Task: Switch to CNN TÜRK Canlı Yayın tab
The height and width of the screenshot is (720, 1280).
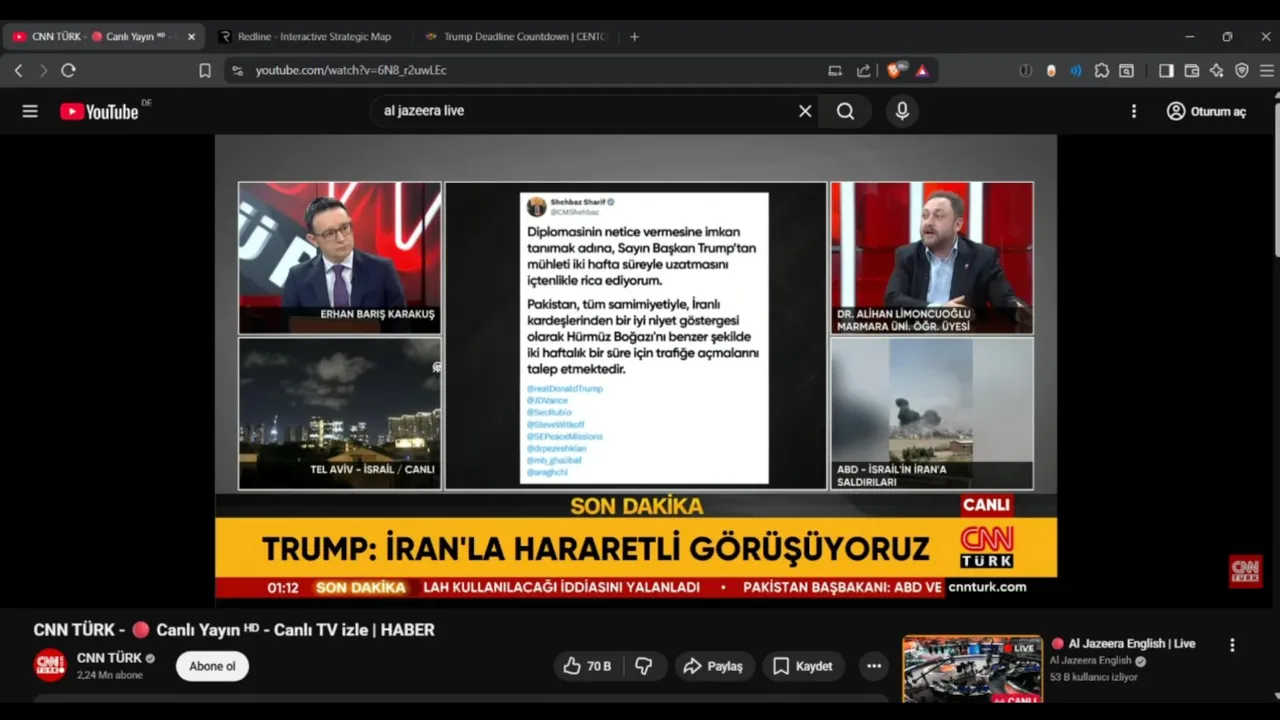Action: [103, 37]
